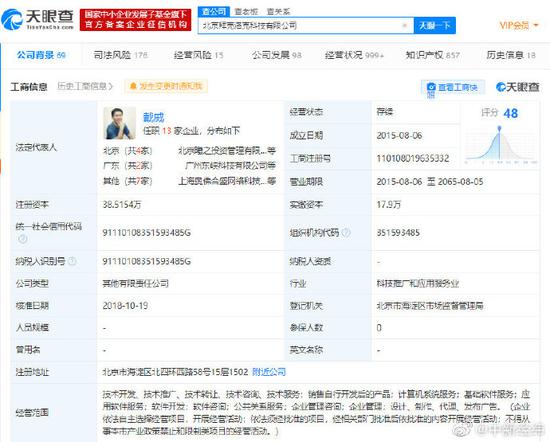This screenshot has height=442, width=550.
Task: Open the red official credit agency banner
Action: pyautogui.click(x=135, y=20)
